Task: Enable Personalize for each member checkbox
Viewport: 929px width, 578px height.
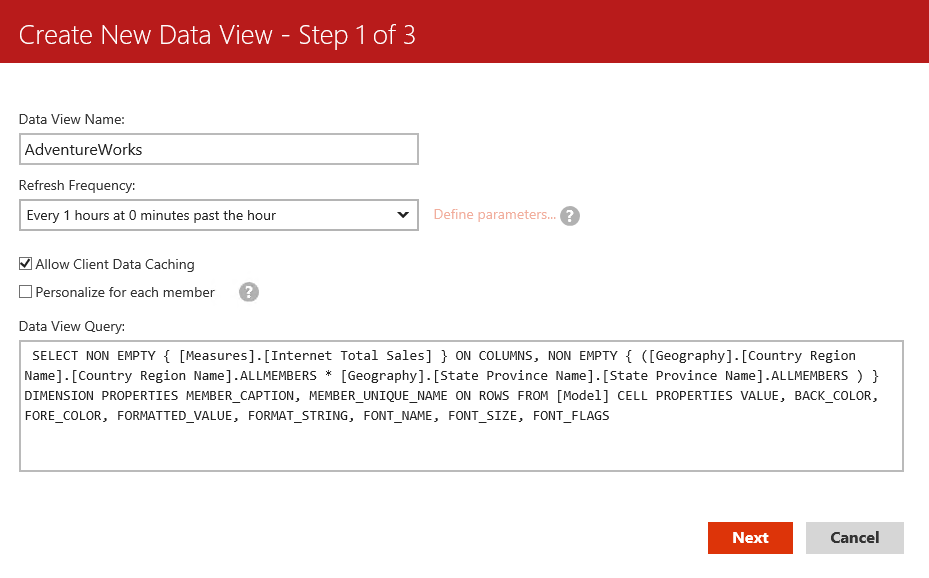Action: tap(26, 292)
